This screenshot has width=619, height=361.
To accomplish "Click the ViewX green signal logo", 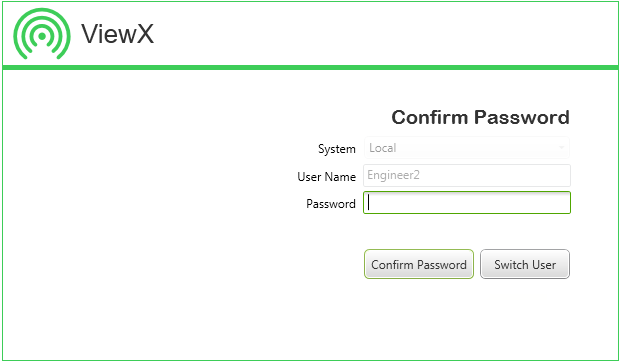I will pos(42,34).
